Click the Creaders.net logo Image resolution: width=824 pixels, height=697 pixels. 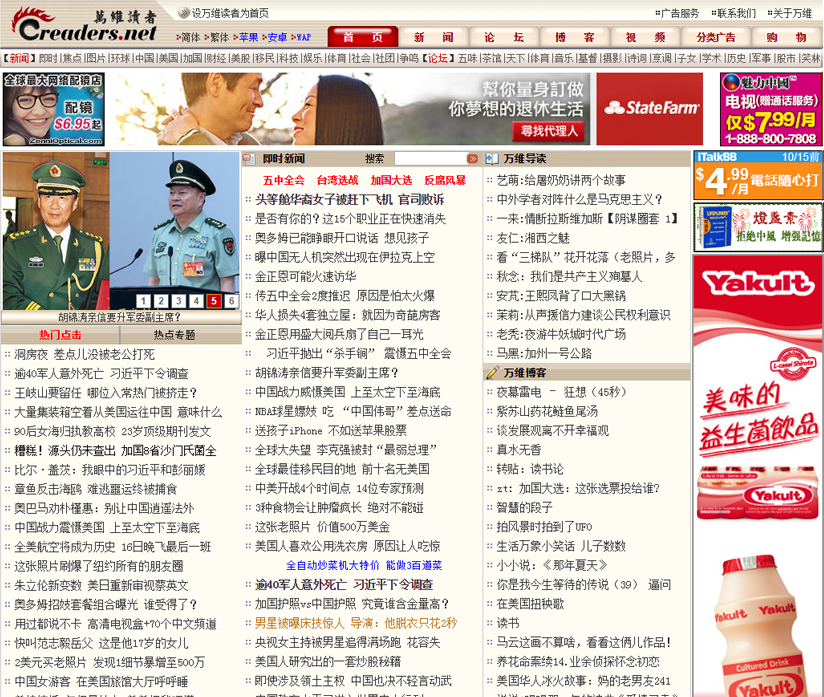click(85, 25)
